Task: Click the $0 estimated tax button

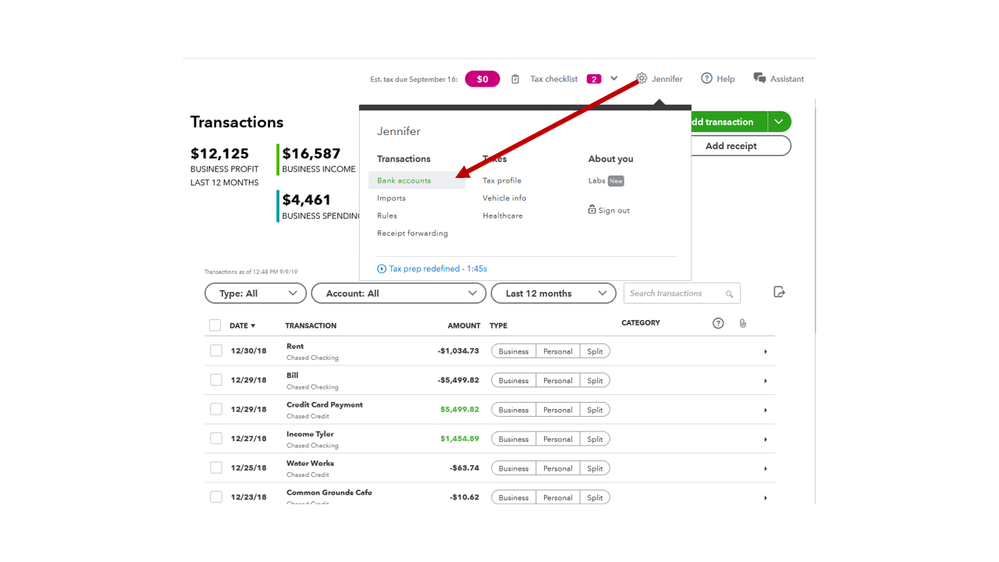Action: 482,79
